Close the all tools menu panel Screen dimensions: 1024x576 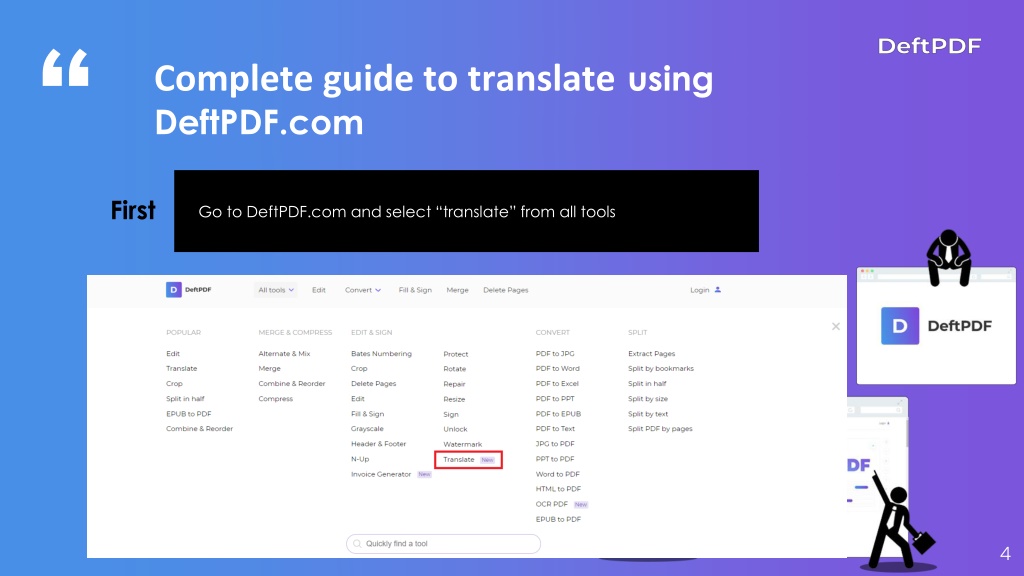836,327
